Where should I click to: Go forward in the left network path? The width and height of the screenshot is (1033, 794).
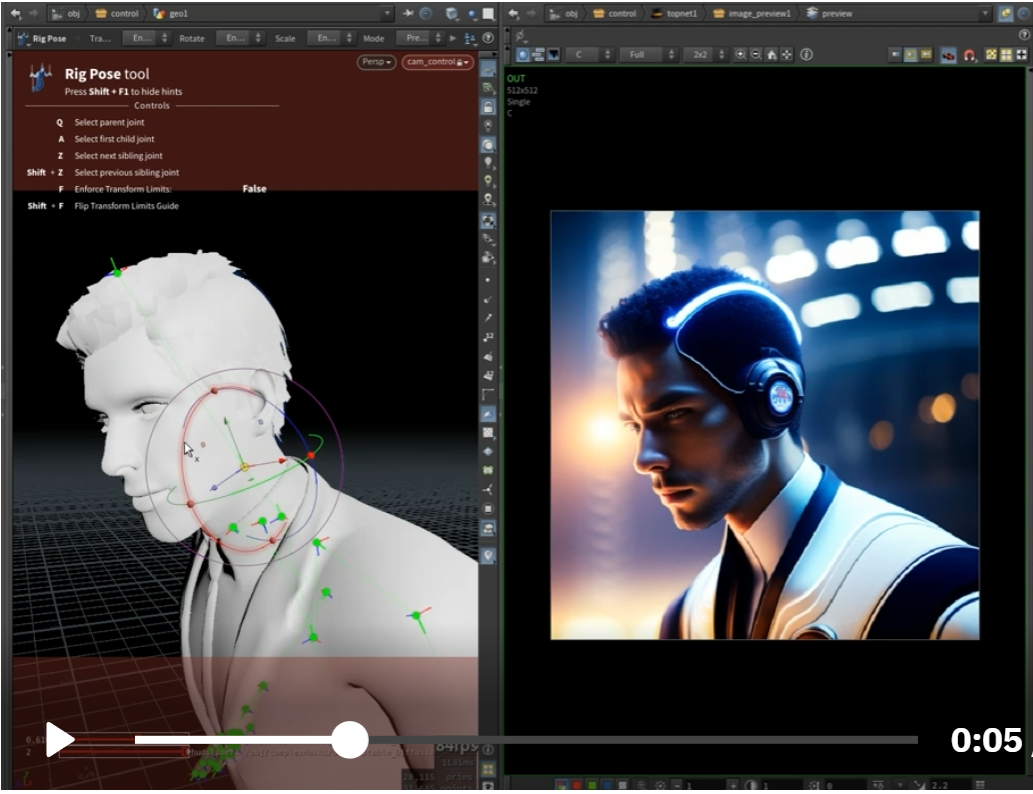pyautogui.click(x=33, y=13)
